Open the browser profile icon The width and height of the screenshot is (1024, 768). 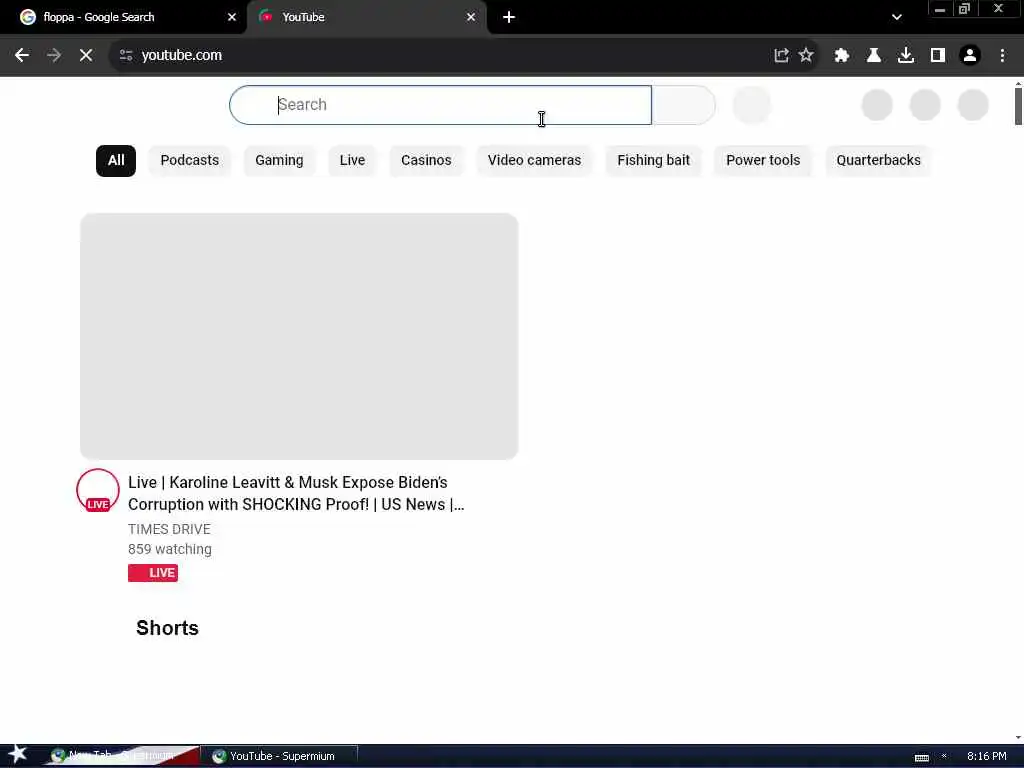pyautogui.click(x=970, y=56)
